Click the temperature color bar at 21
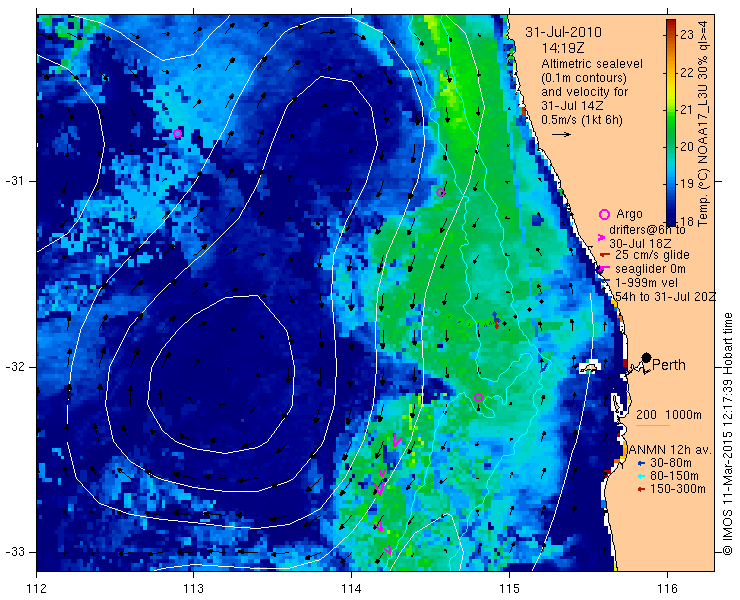 tap(671, 110)
